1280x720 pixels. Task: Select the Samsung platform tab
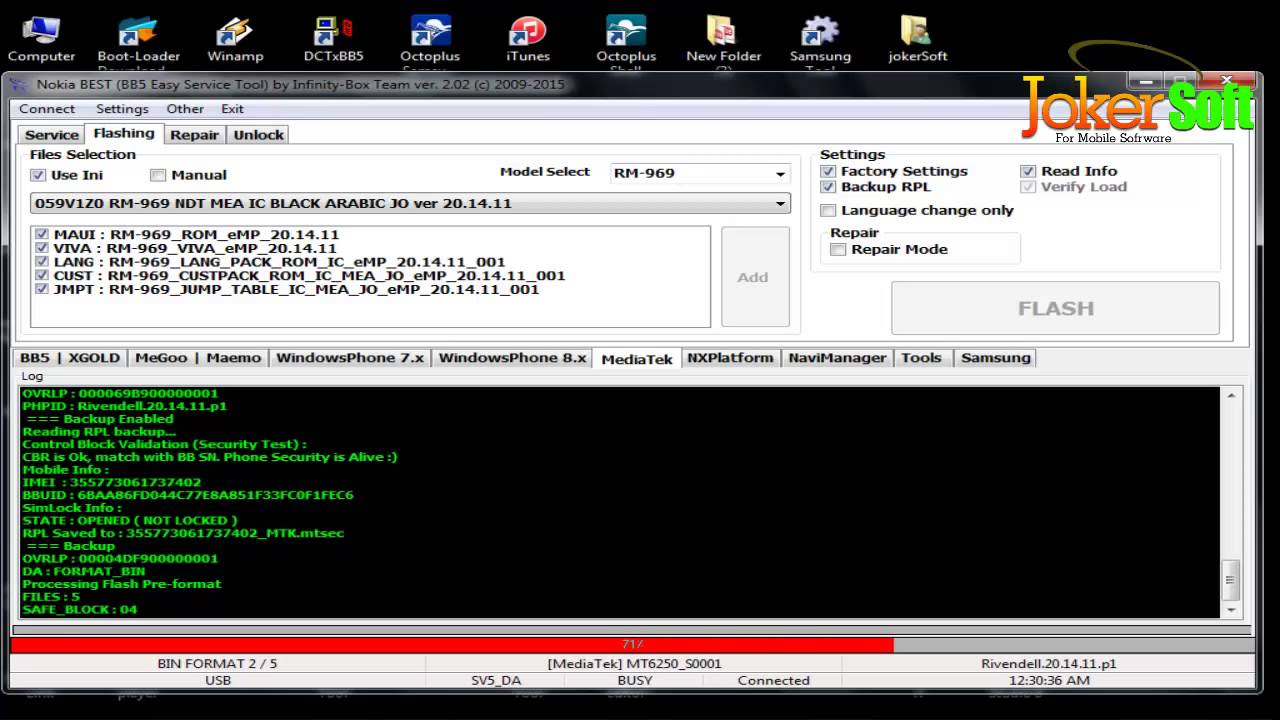click(995, 358)
